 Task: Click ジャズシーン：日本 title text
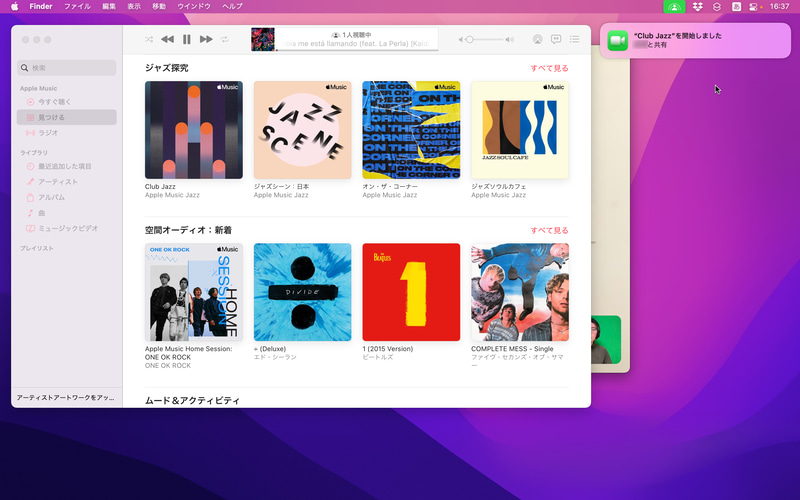pos(282,187)
